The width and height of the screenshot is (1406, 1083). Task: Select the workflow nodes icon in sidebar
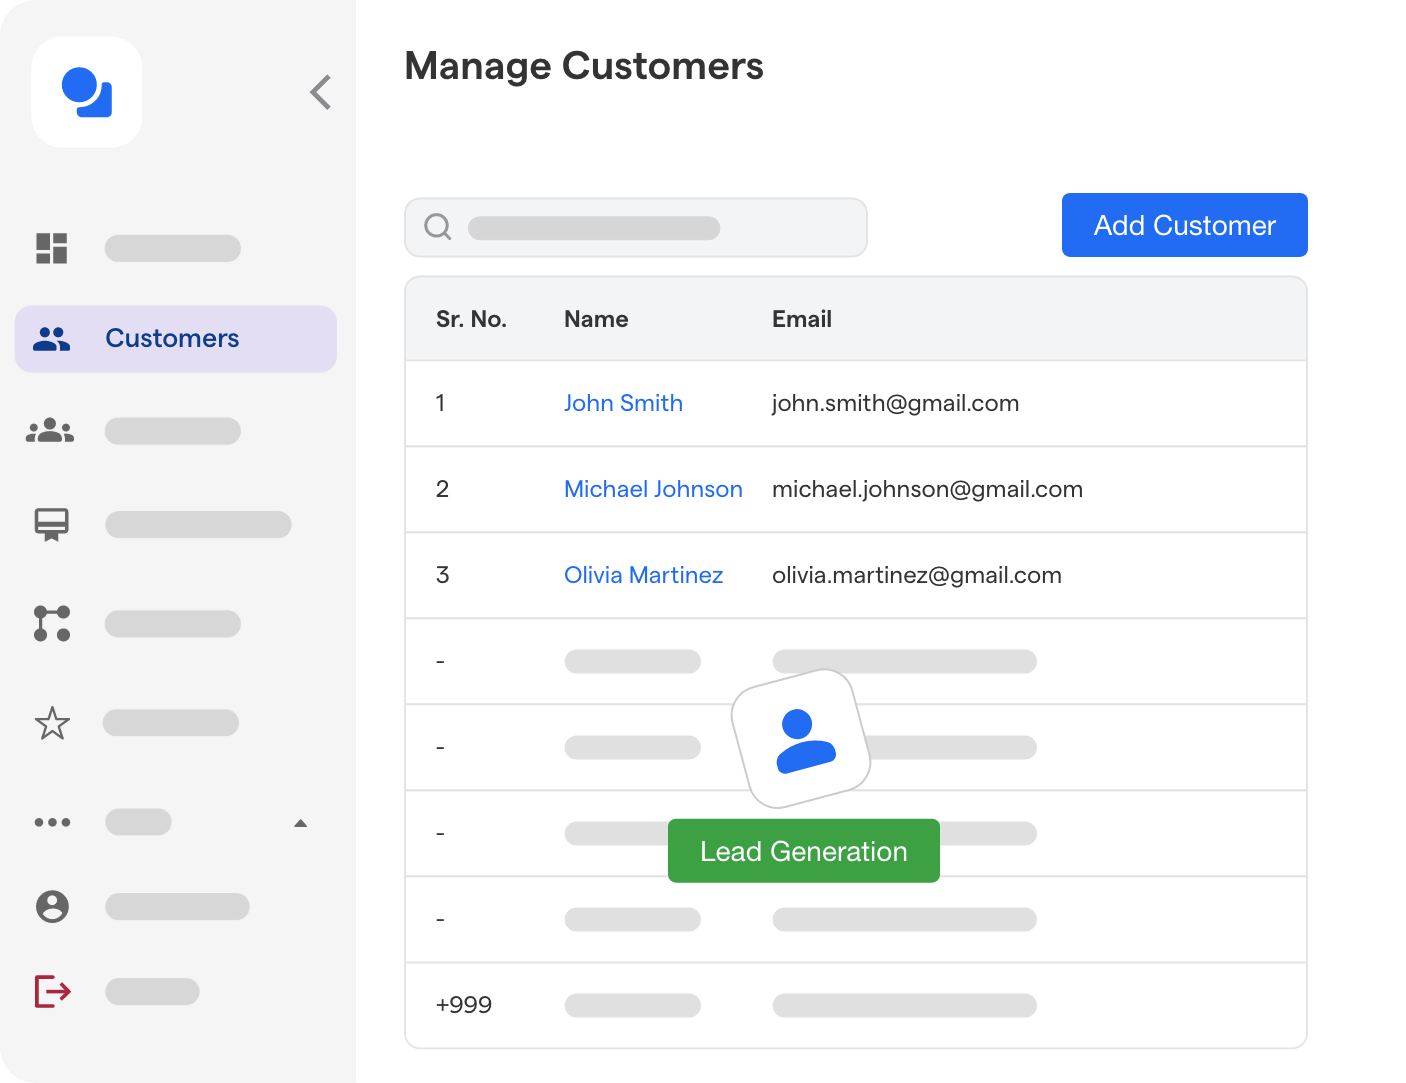[52, 623]
